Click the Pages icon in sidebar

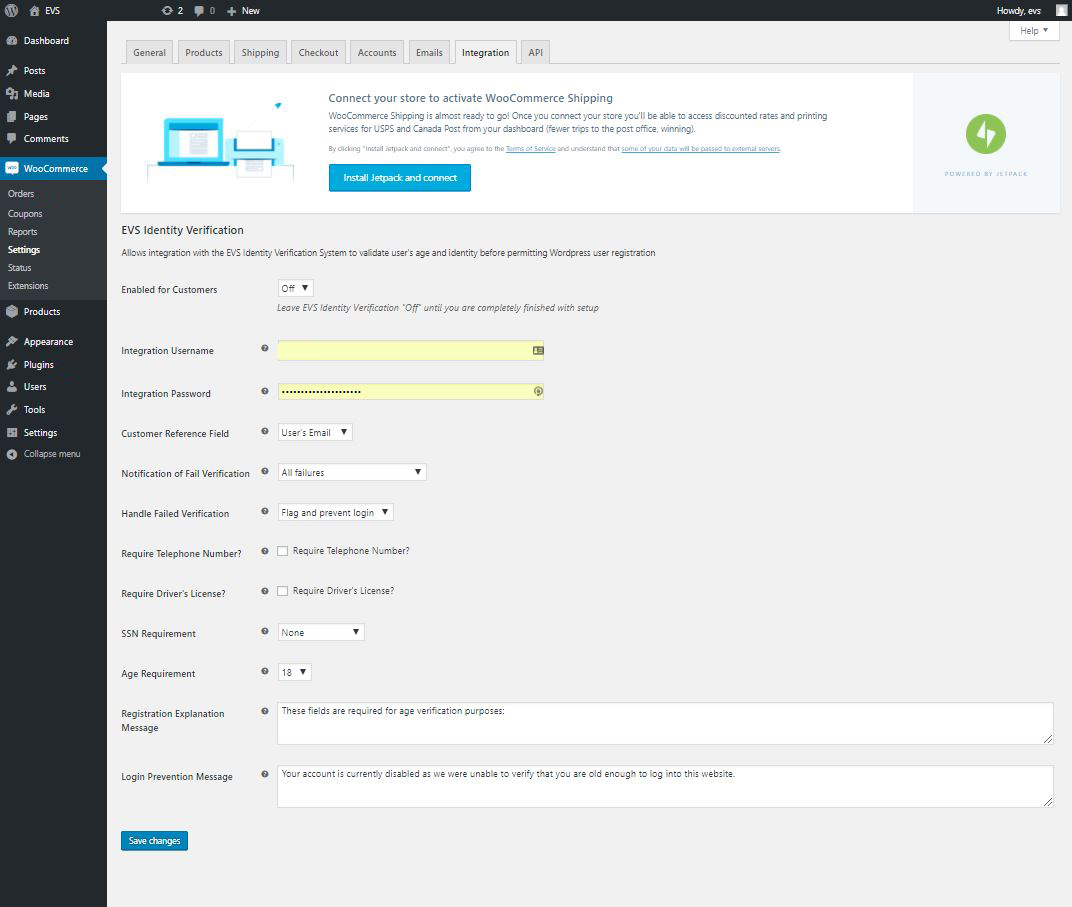tap(12, 117)
